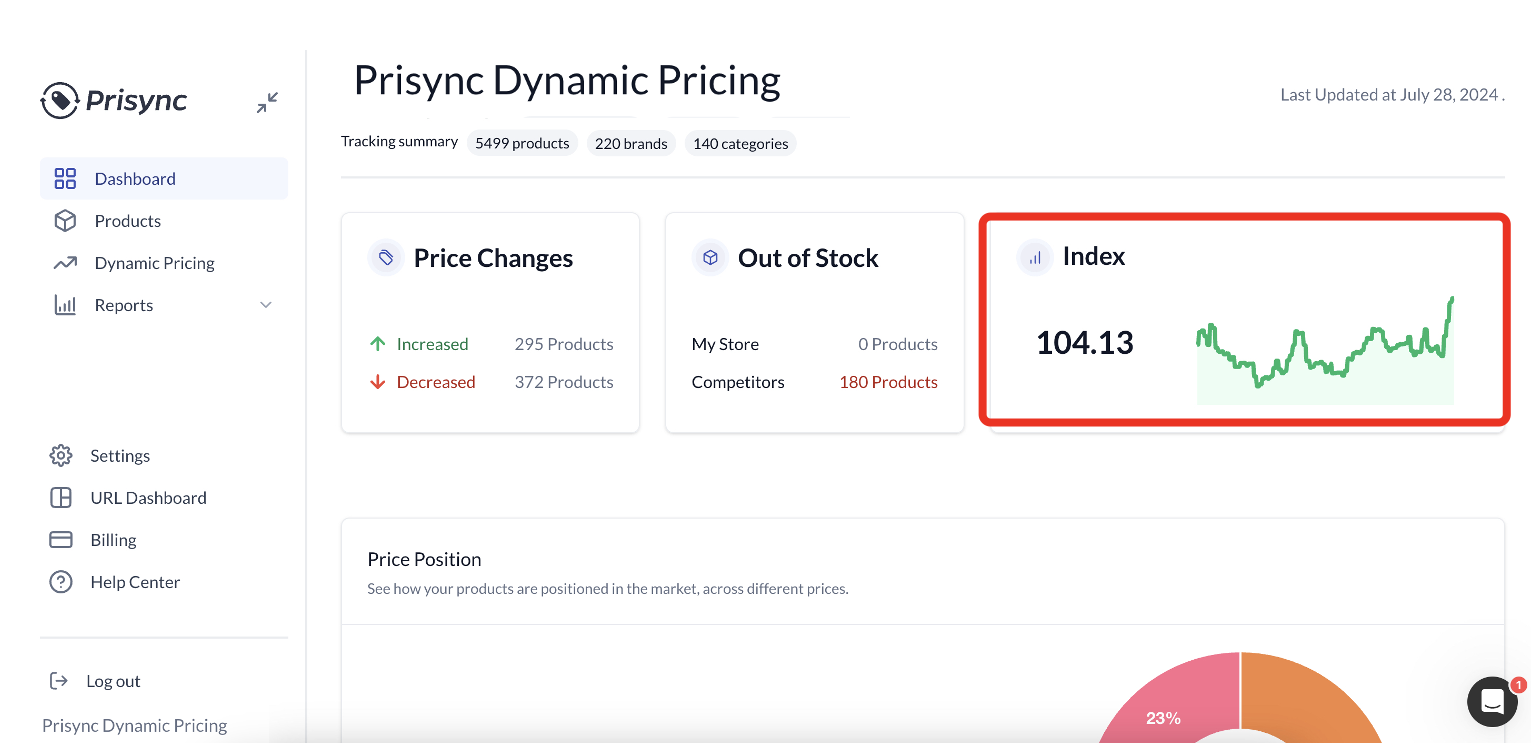Open the Products page
This screenshot has height=743, width=1538.
[127, 221]
